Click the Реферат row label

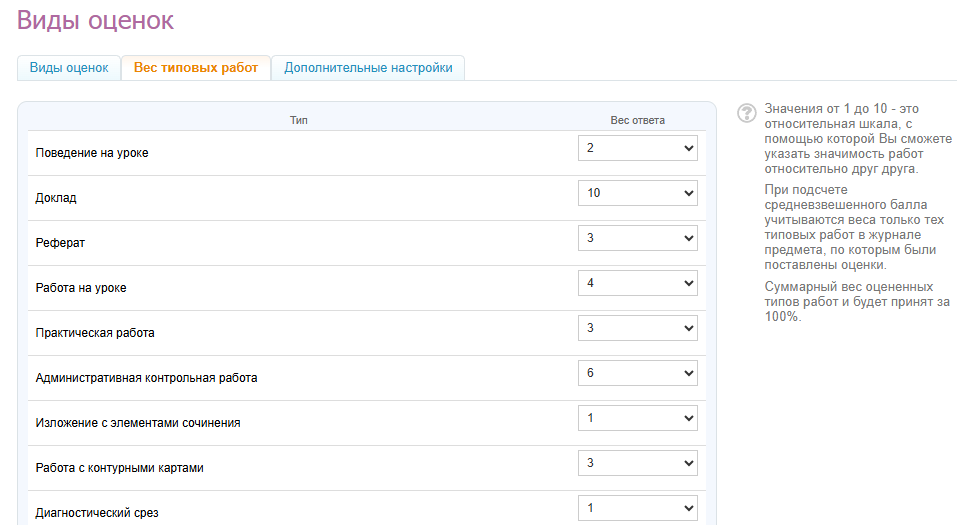(60, 243)
